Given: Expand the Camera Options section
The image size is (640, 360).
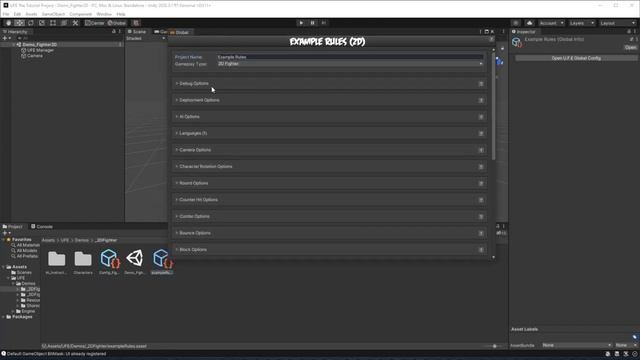Looking at the screenshot, I should 195,150.
